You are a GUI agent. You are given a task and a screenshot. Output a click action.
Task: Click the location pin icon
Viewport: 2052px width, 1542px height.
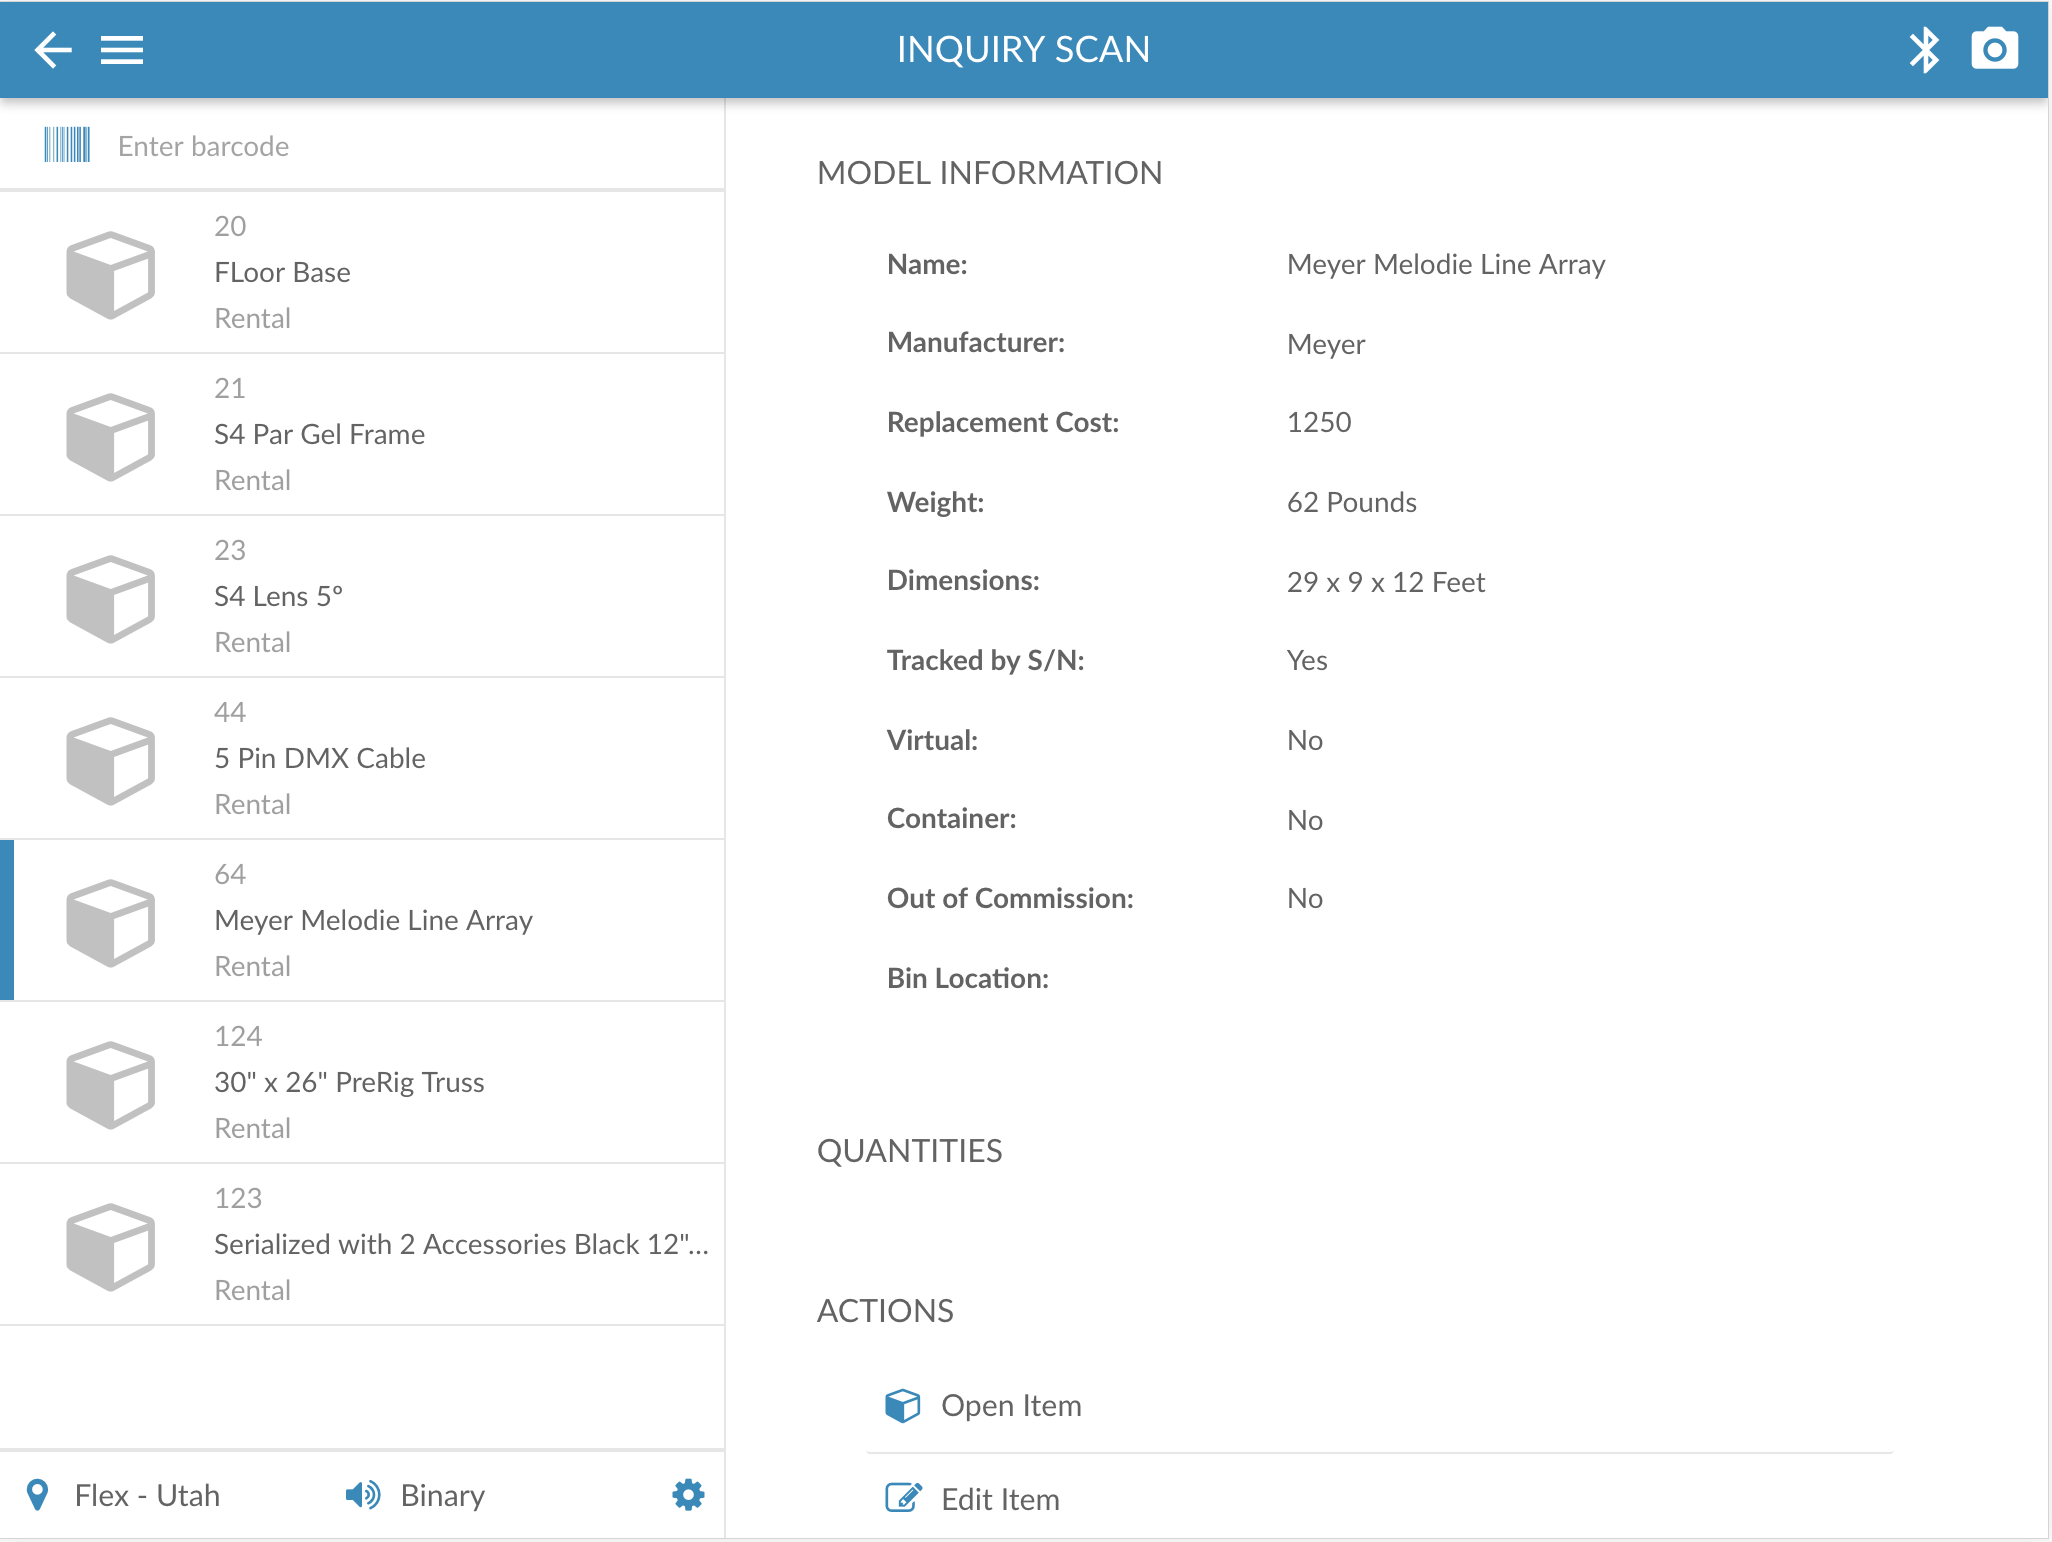point(38,1495)
